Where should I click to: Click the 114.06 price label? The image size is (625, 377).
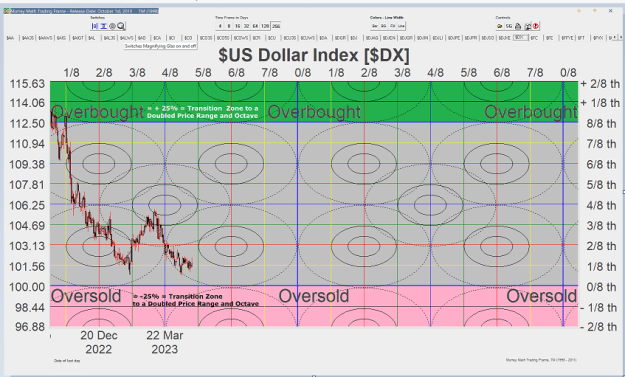[27, 103]
